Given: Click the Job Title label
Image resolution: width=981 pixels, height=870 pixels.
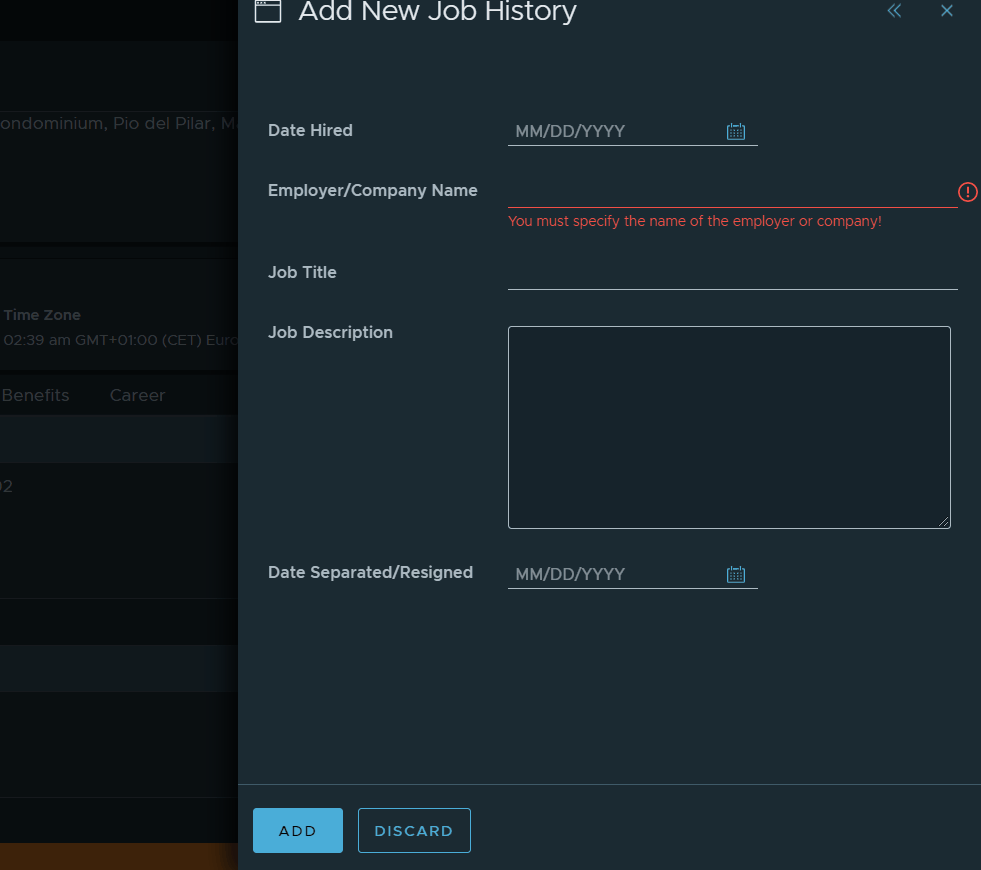Looking at the screenshot, I should [302, 272].
